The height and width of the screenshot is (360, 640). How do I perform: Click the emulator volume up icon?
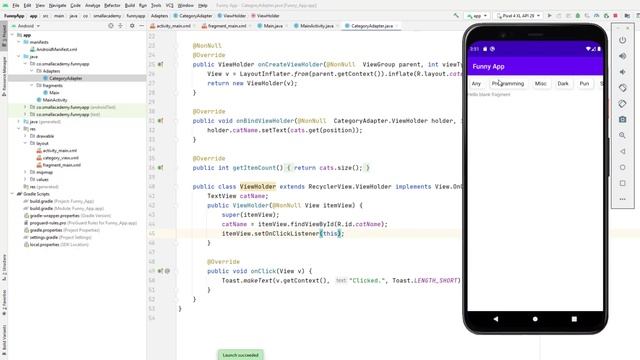[622, 56]
